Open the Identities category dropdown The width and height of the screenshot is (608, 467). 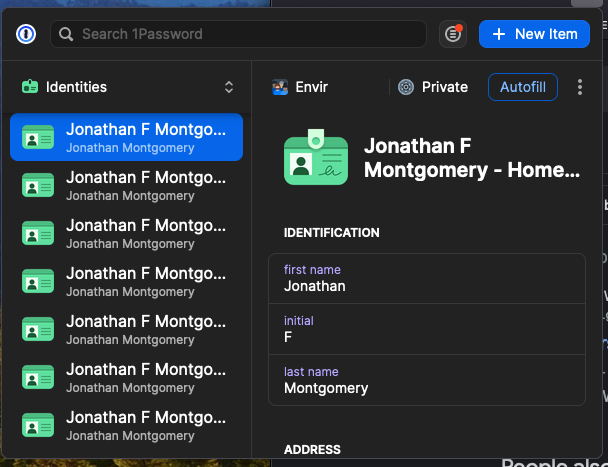(x=127, y=87)
